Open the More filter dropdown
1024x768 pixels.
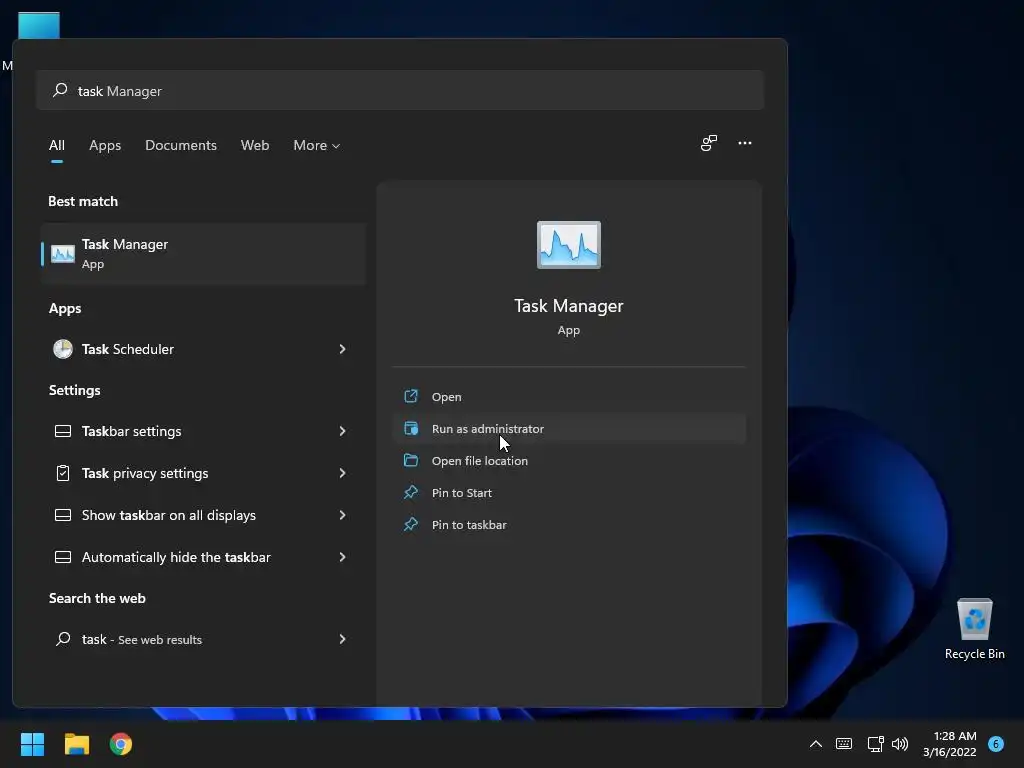(x=317, y=145)
